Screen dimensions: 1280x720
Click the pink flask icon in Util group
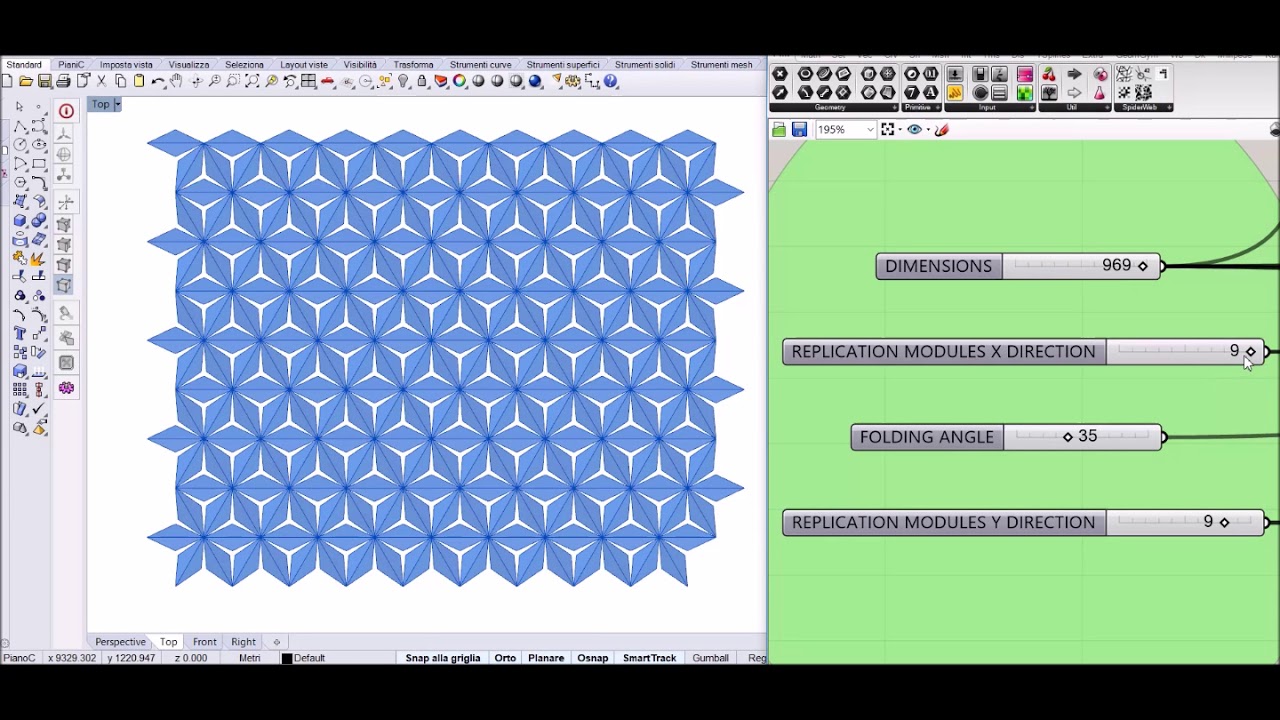[1099, 92]
